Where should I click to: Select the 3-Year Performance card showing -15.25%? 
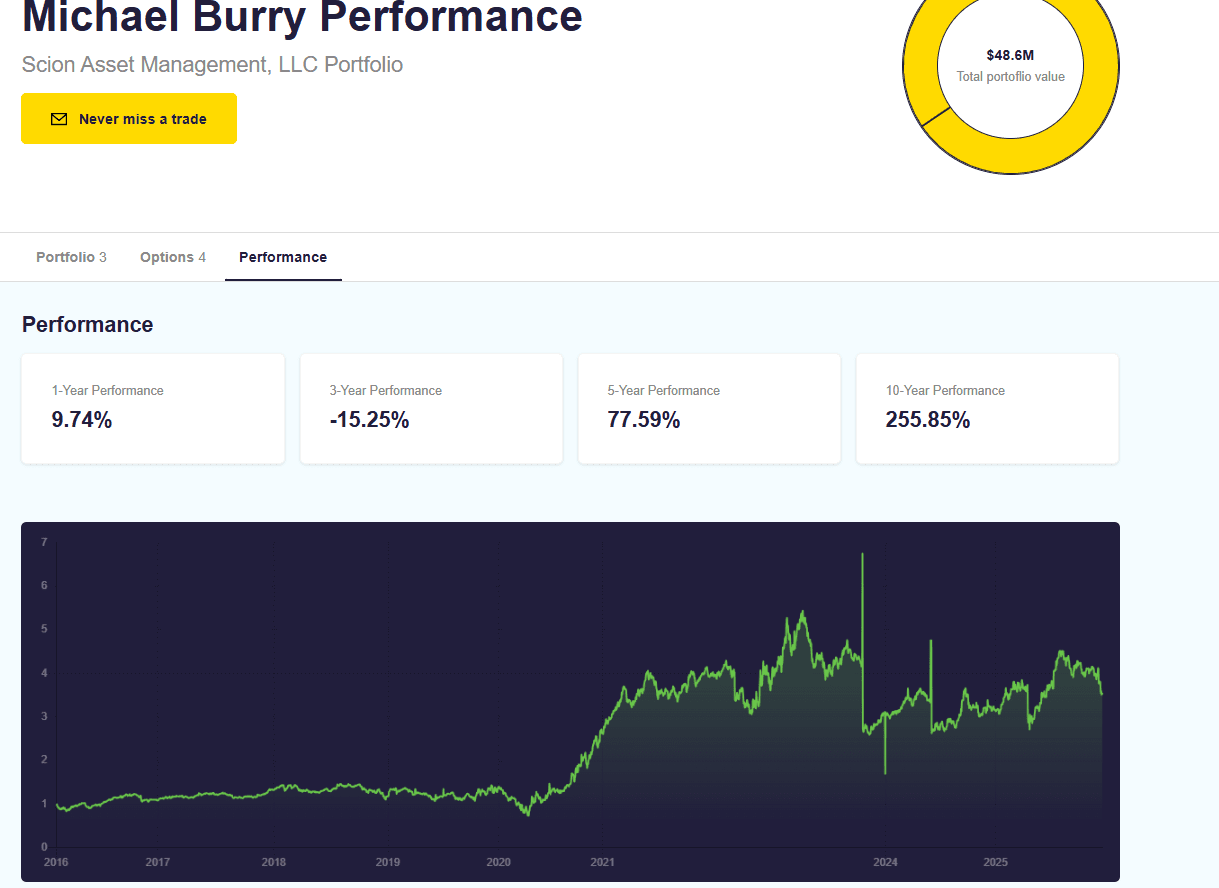click(x=431, y=408)
